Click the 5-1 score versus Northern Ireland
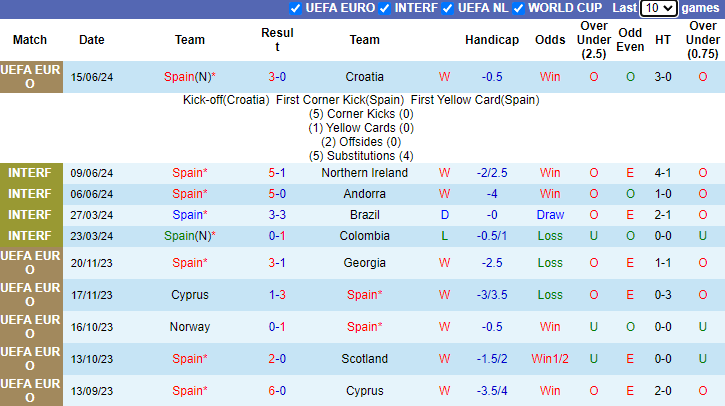Image resolution: width=725 pixels, height=406 pixels. click(x=277, y=172)
